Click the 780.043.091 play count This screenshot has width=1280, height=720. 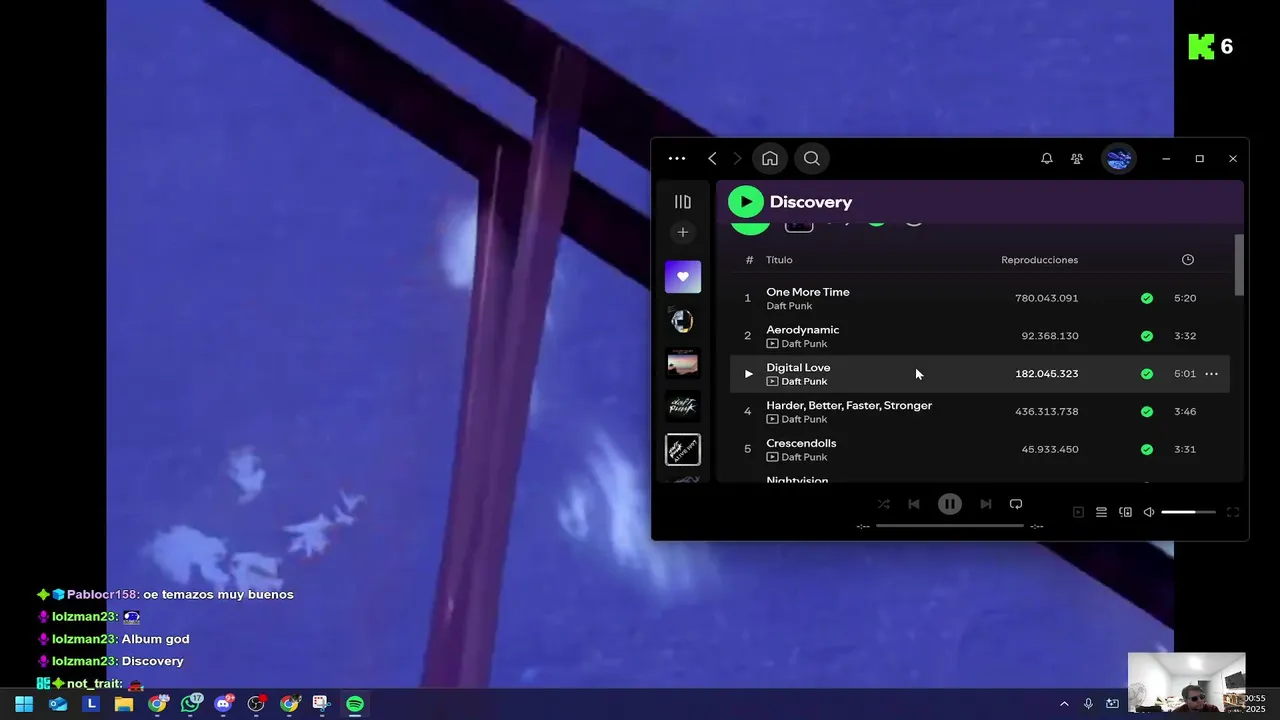(1047, 298)
